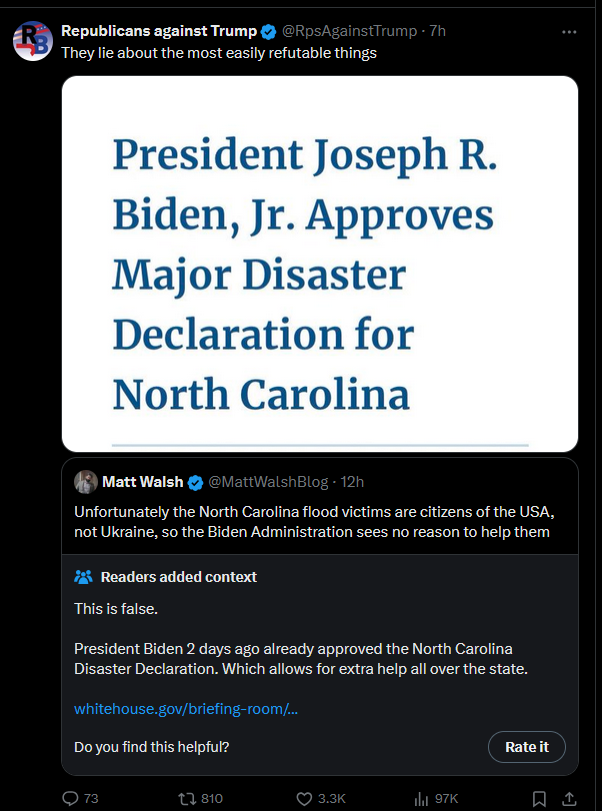This screenshot has width=602, height=811.
Task: Open Matt Walsh's profile picture
Action: coord(85,482)
